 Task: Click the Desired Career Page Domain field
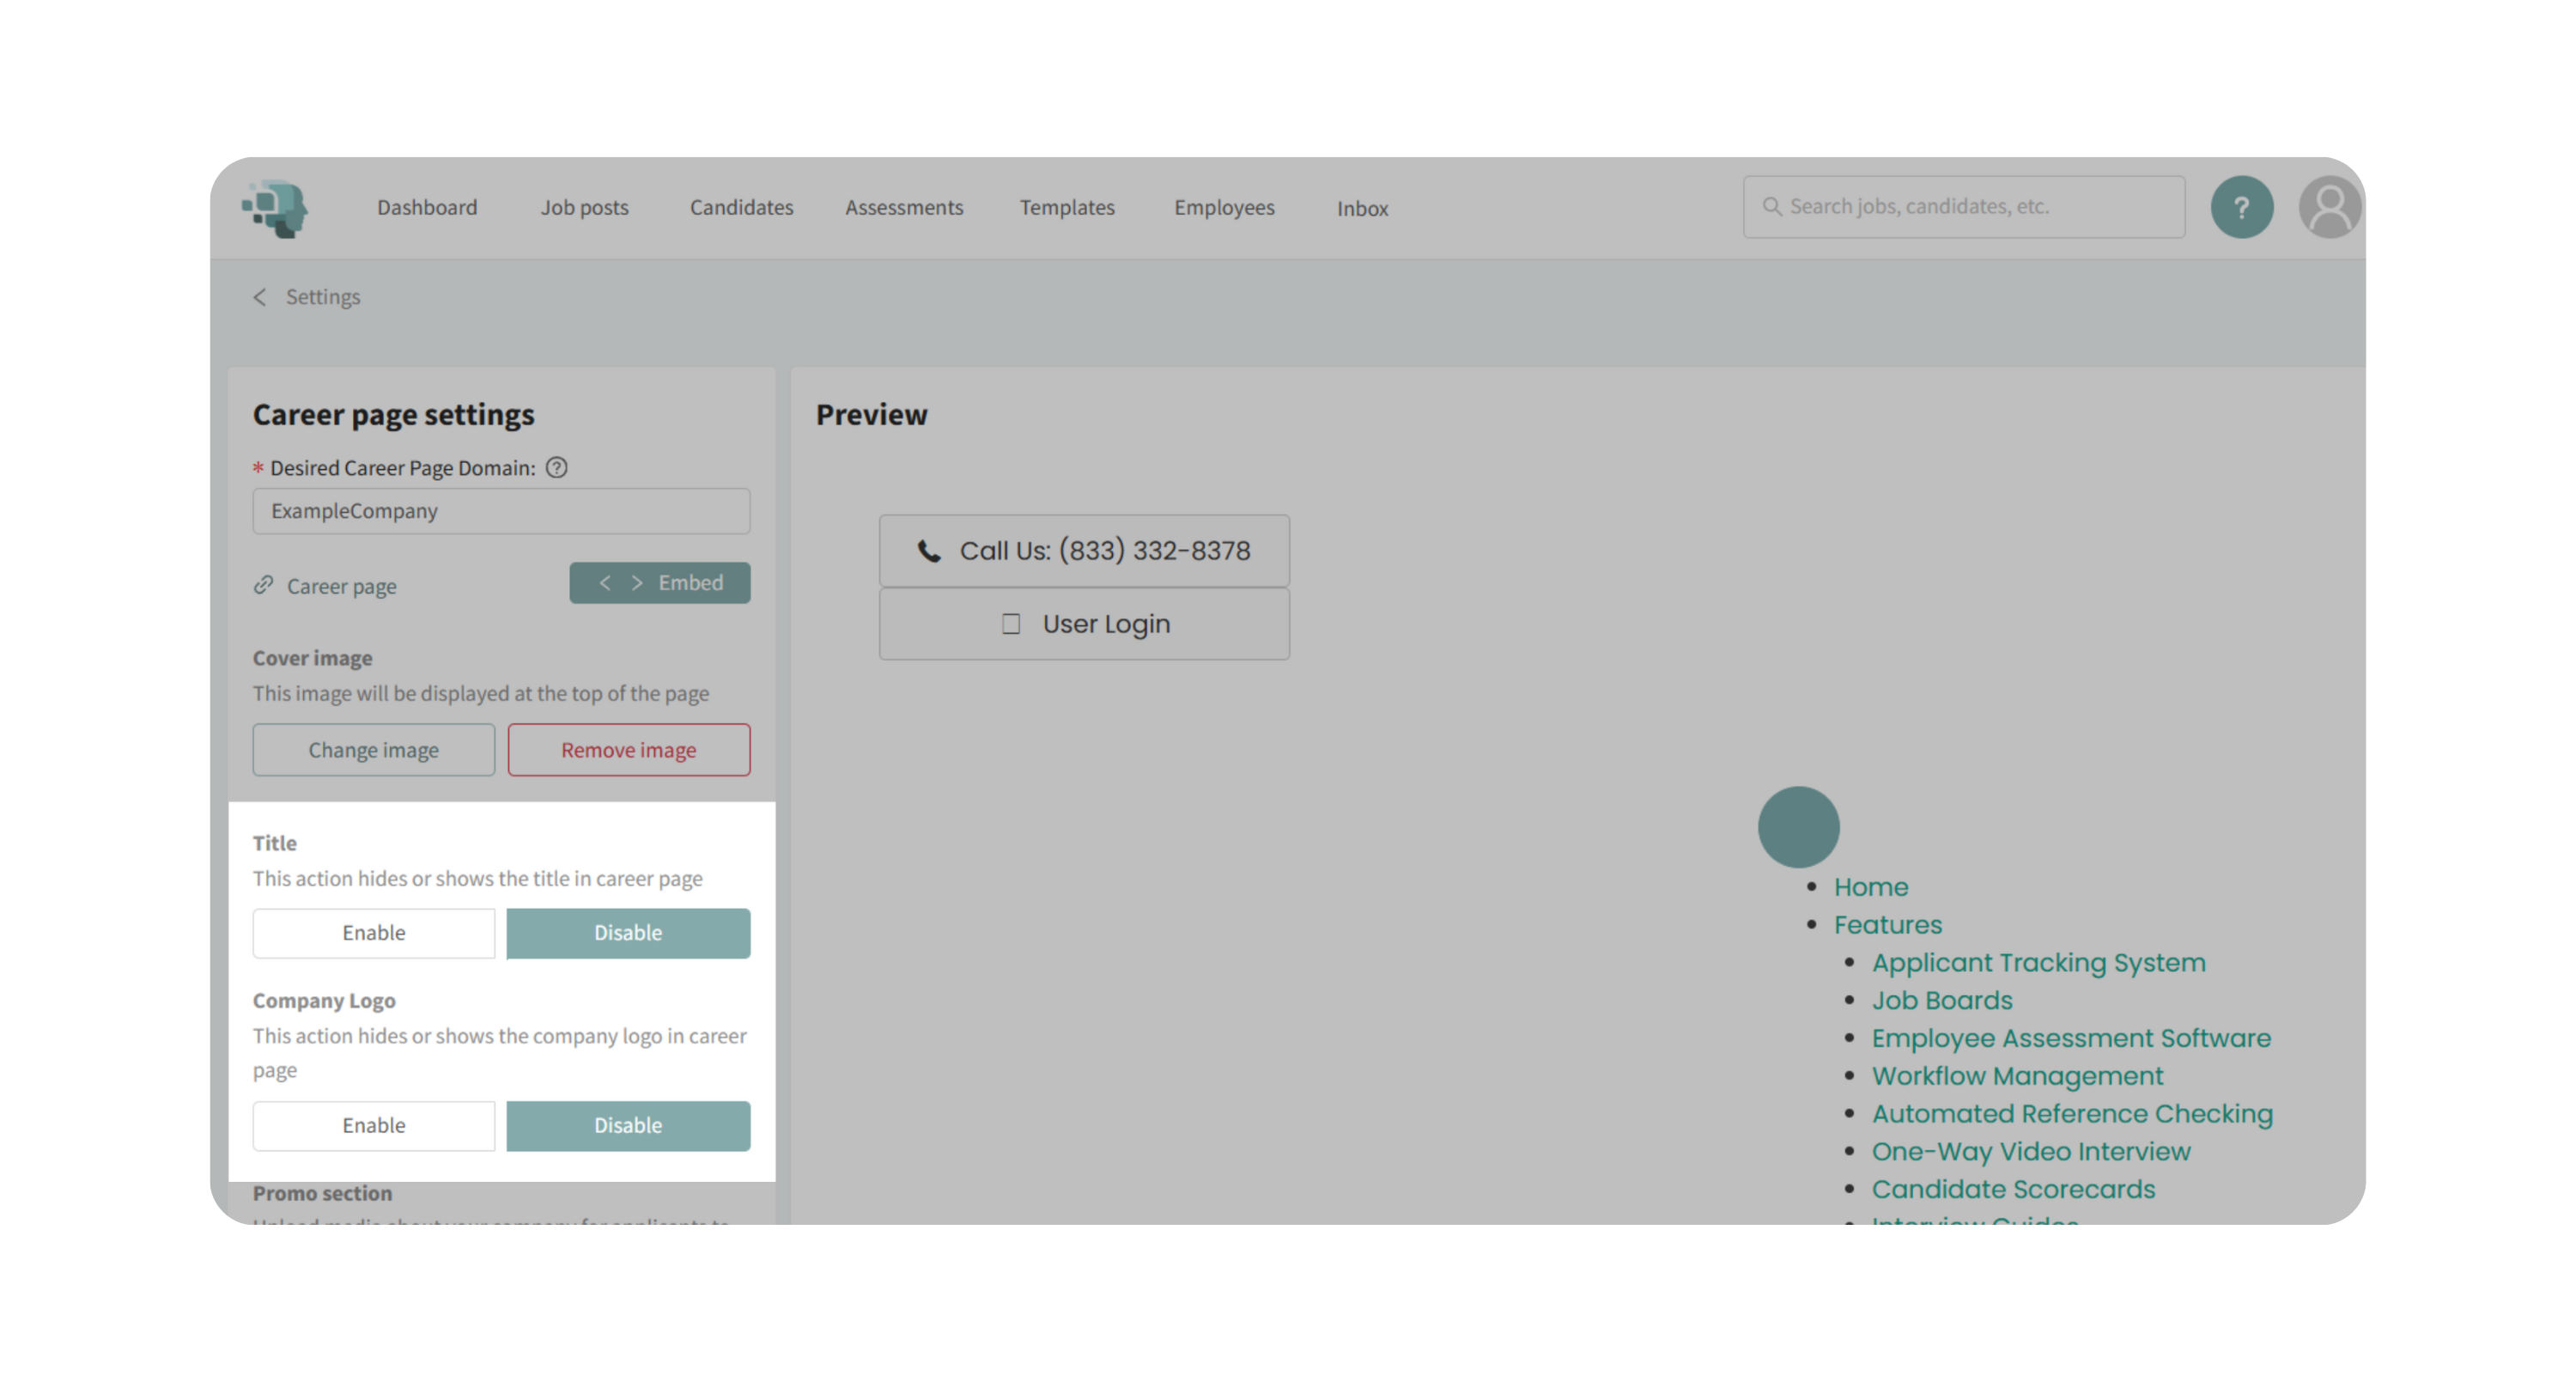[501, 511]
